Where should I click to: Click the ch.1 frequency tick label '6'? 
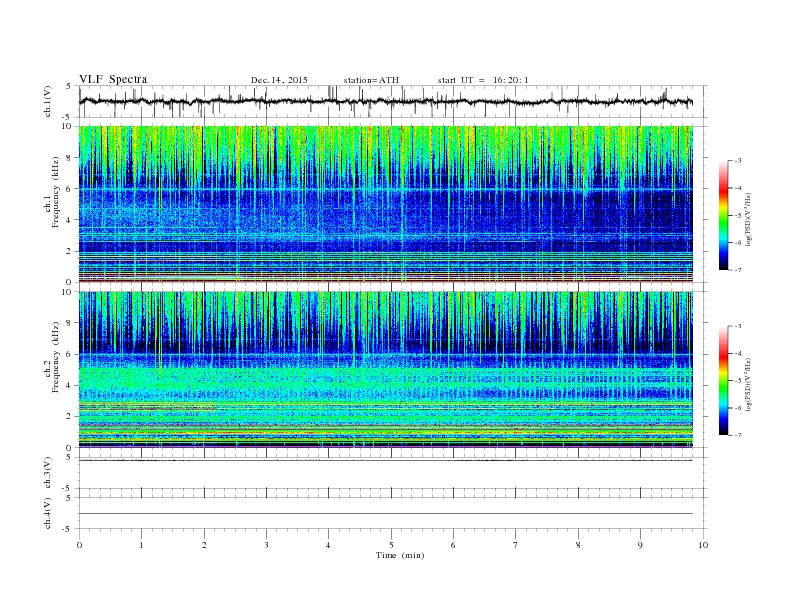tap(70, 188)
